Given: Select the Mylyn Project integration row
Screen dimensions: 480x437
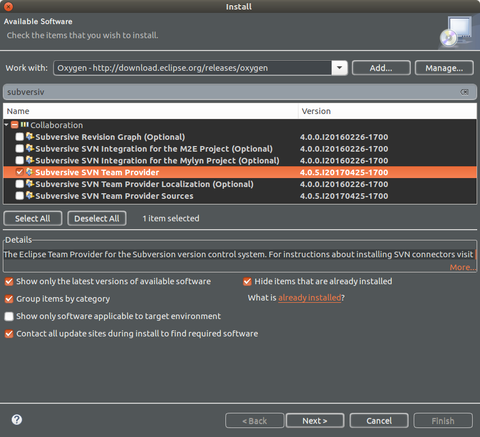Looking at the screenshot, I should 240,160.
